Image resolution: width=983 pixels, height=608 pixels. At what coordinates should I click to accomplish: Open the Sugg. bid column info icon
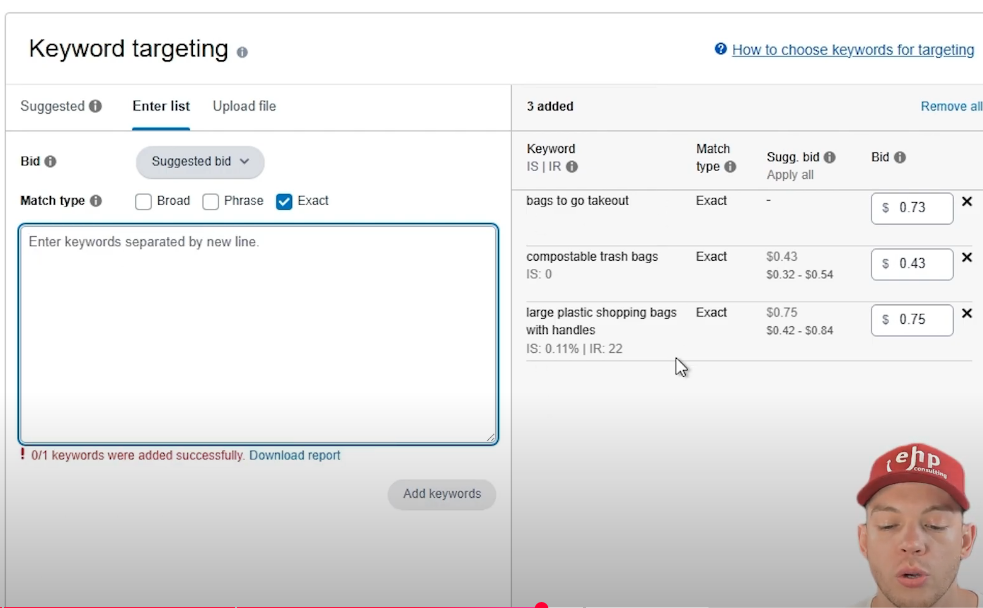pos(828,158)
